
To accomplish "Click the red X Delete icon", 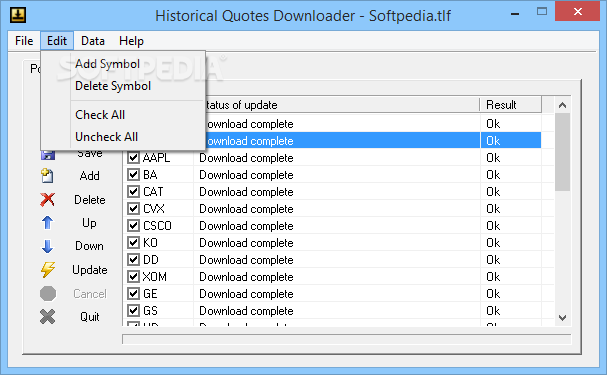I will (47, 200).
